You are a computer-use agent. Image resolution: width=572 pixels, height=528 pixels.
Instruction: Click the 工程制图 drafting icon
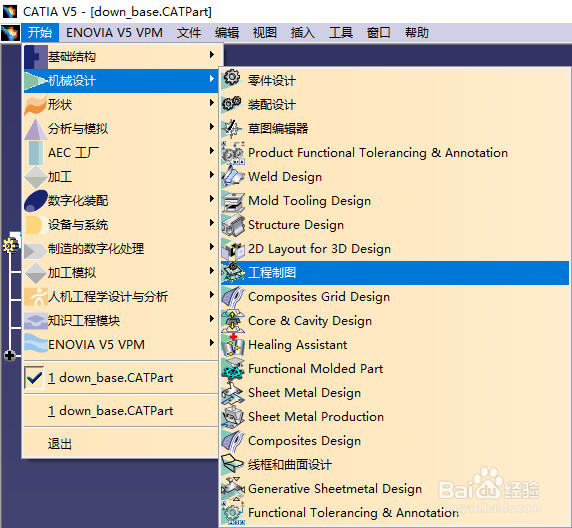point(233,273)
